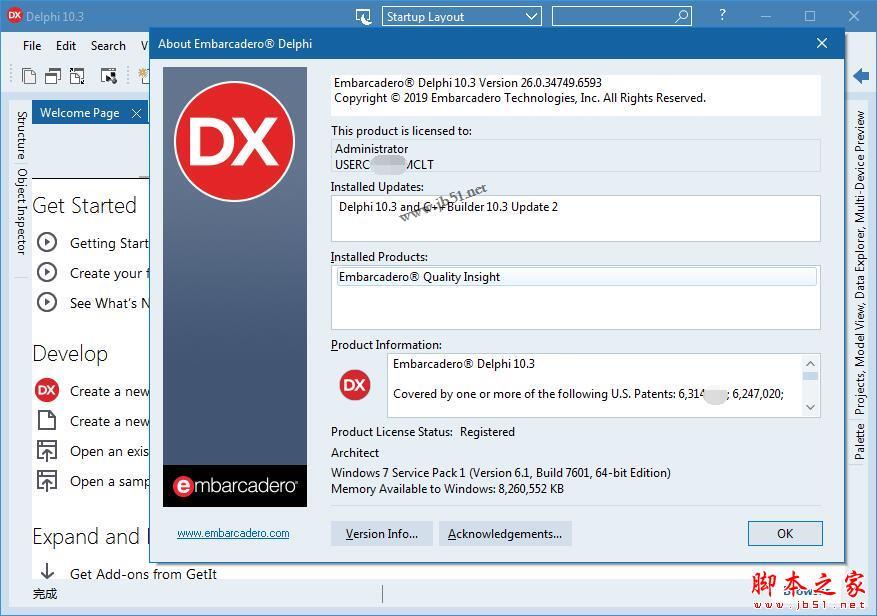The image size is (877, 616).
Task: Open the File menu
Action: coord(32,46)
